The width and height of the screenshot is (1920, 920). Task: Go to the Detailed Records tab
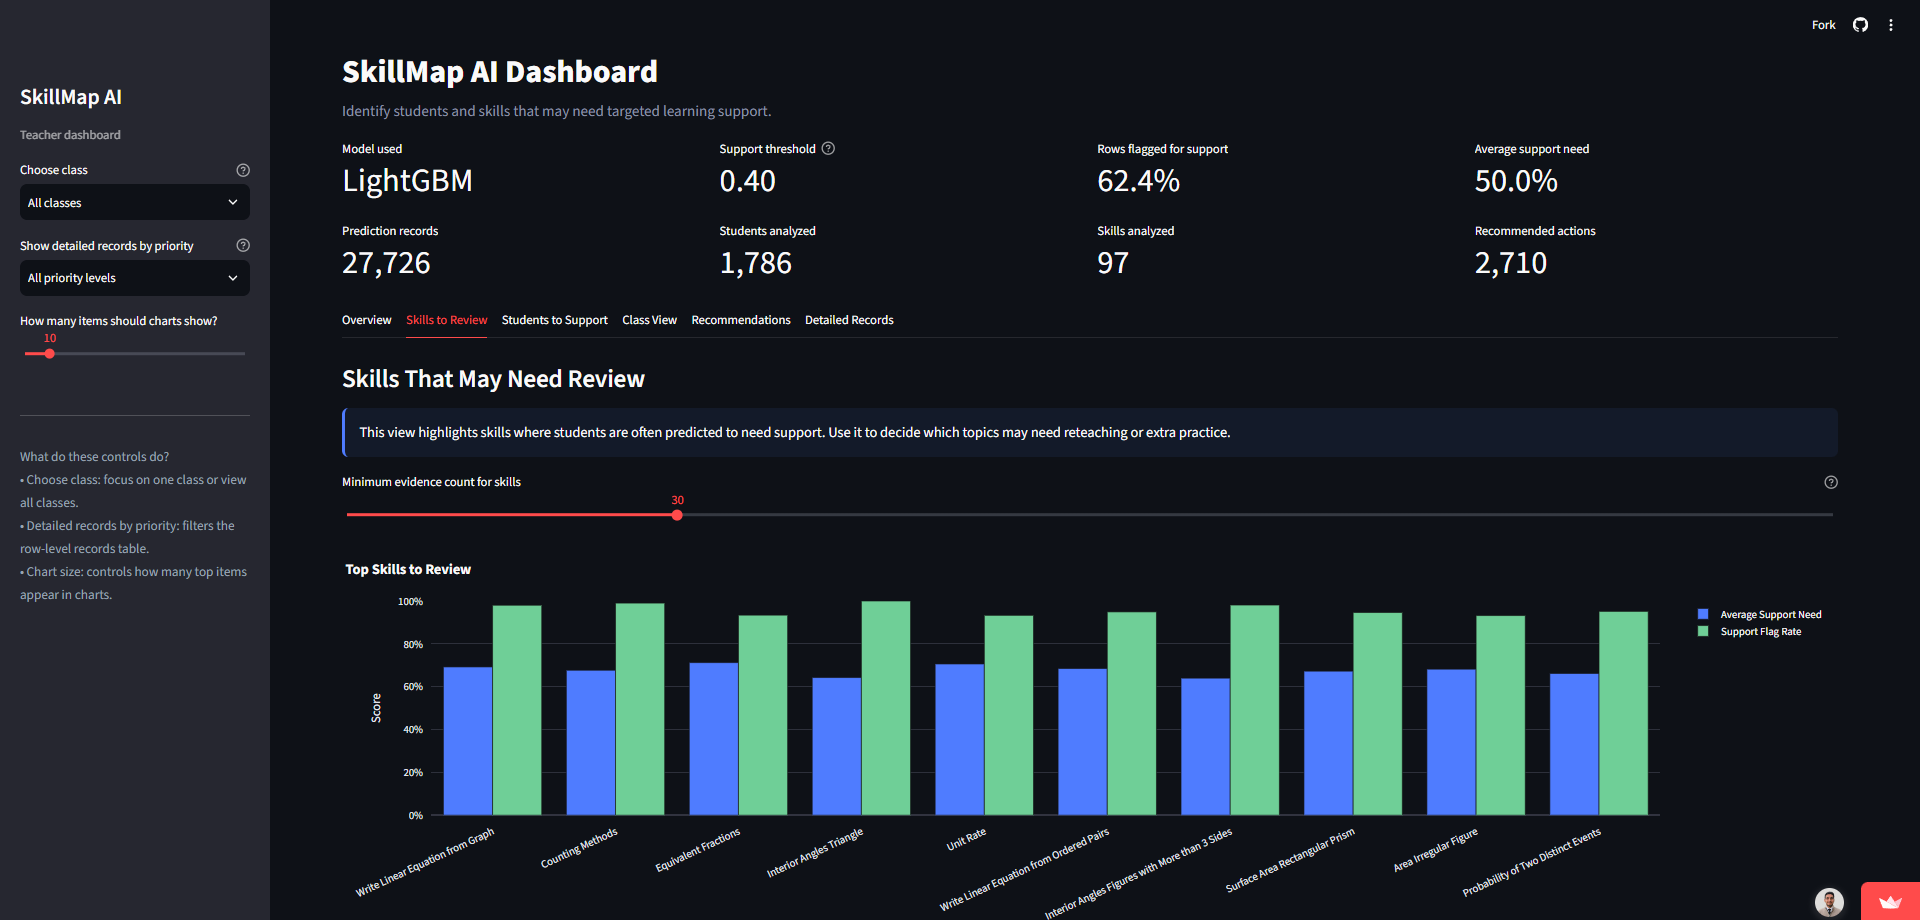(849, 320)
